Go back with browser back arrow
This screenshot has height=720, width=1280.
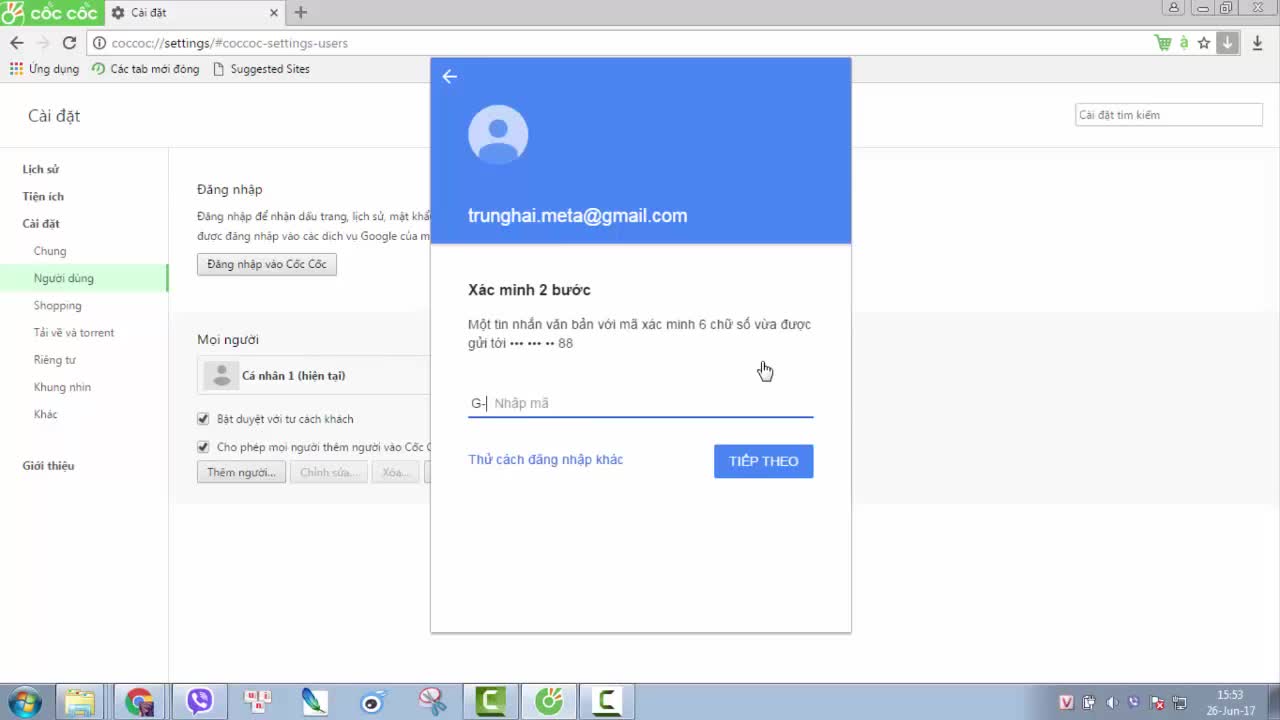point(16,43)
